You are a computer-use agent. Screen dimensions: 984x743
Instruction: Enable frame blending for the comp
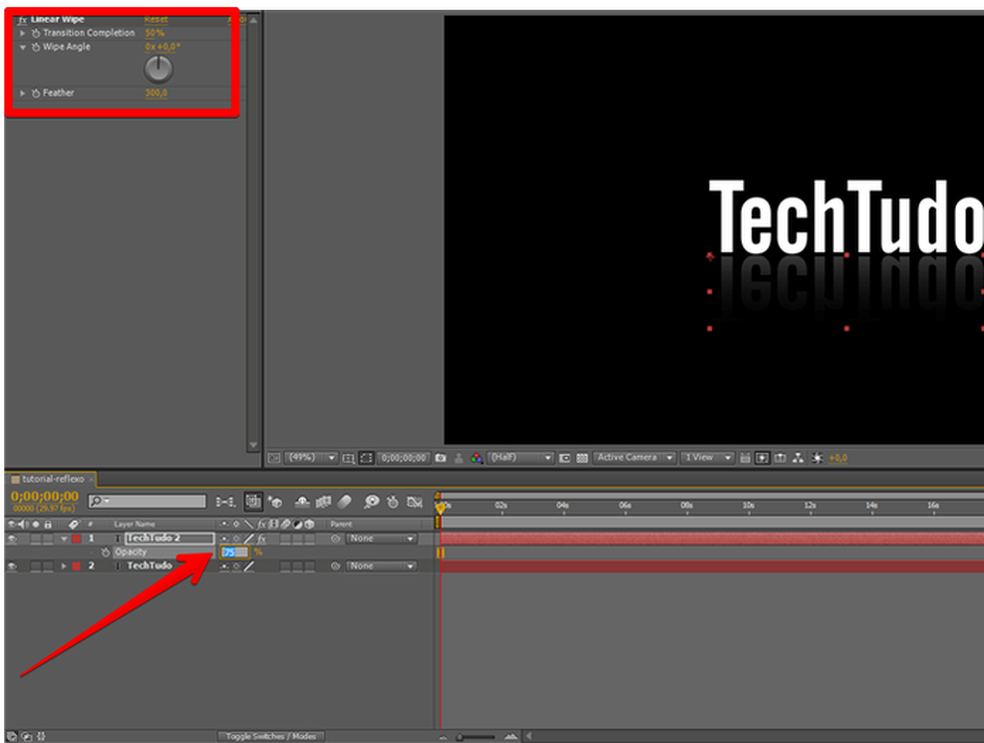click(x=323, y=502)
